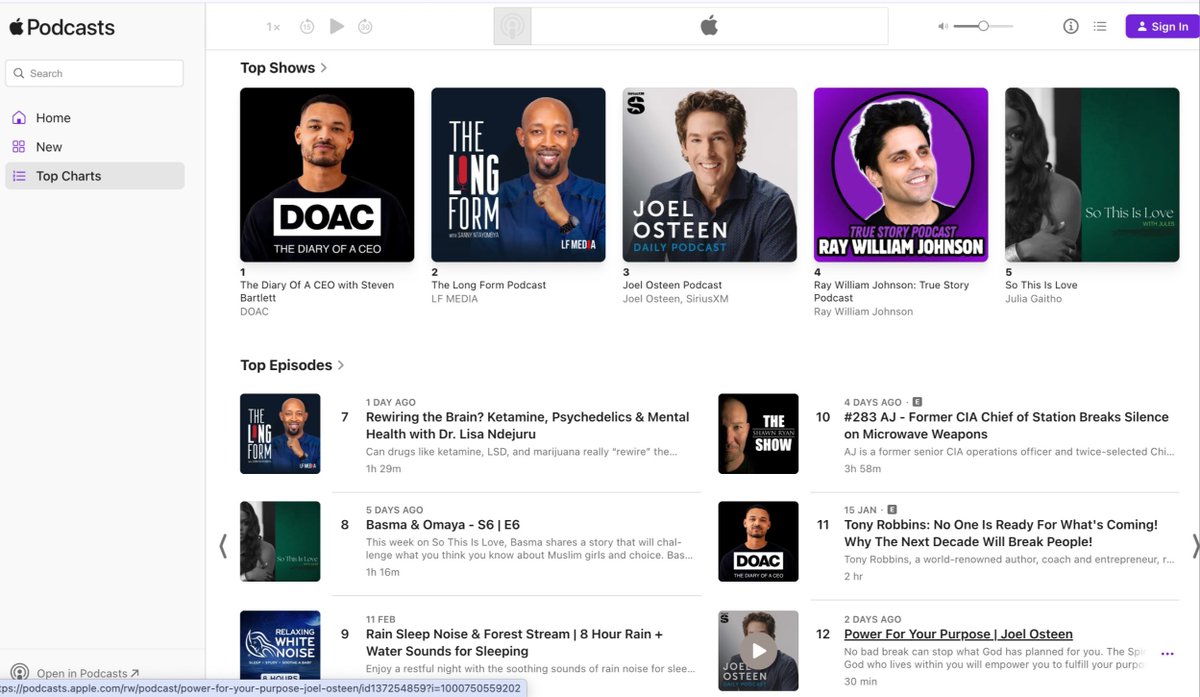Click The Diary Of A CEO title
Screen dimensions: 1200x697
pyautogui.click(x=317, y=291)
